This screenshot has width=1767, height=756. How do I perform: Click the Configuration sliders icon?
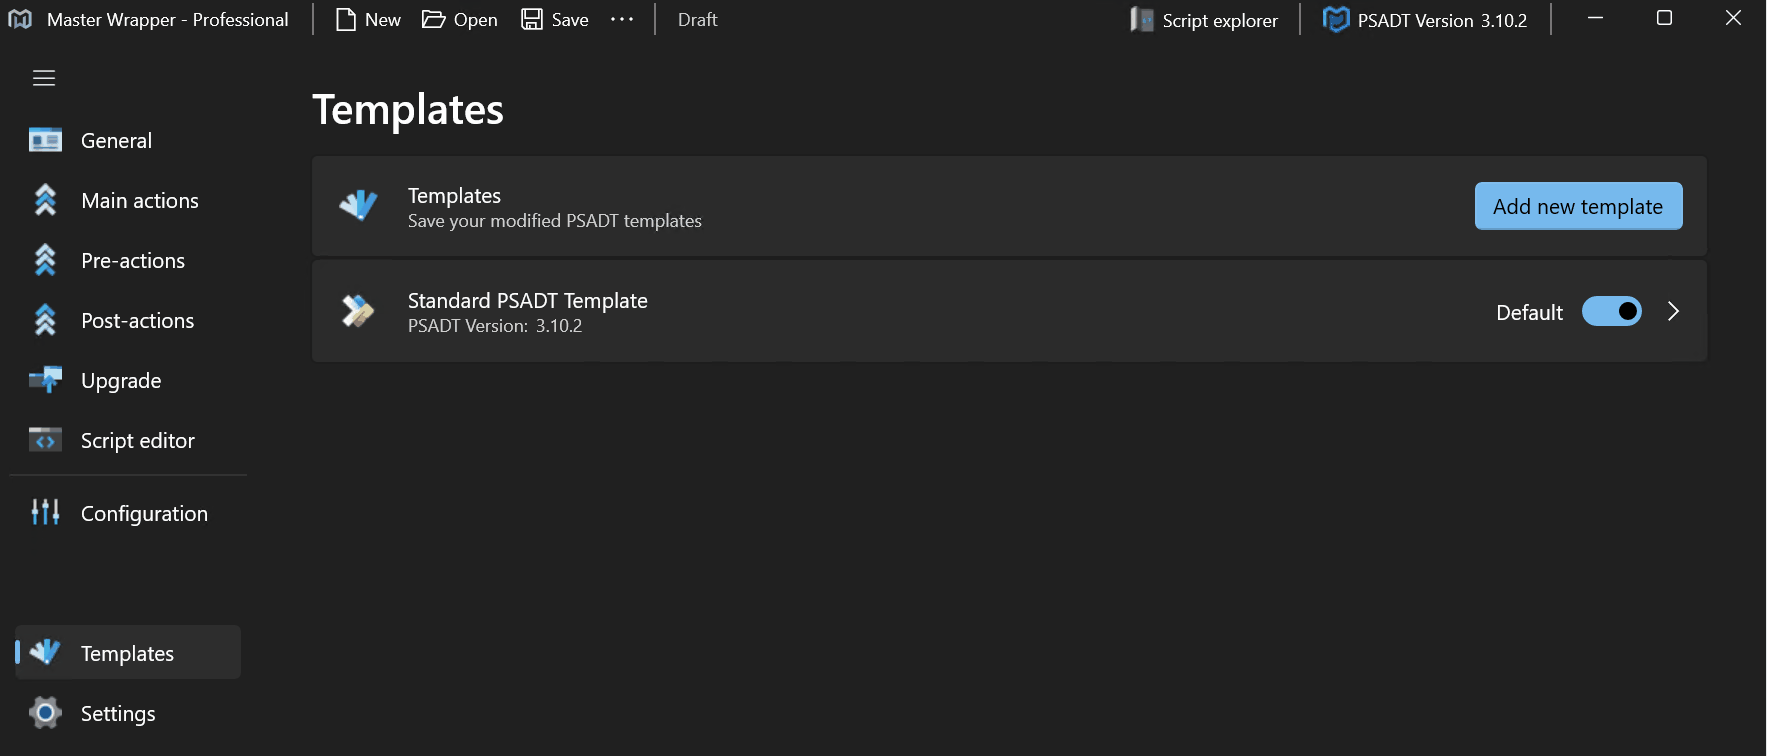tap(45, 512)
